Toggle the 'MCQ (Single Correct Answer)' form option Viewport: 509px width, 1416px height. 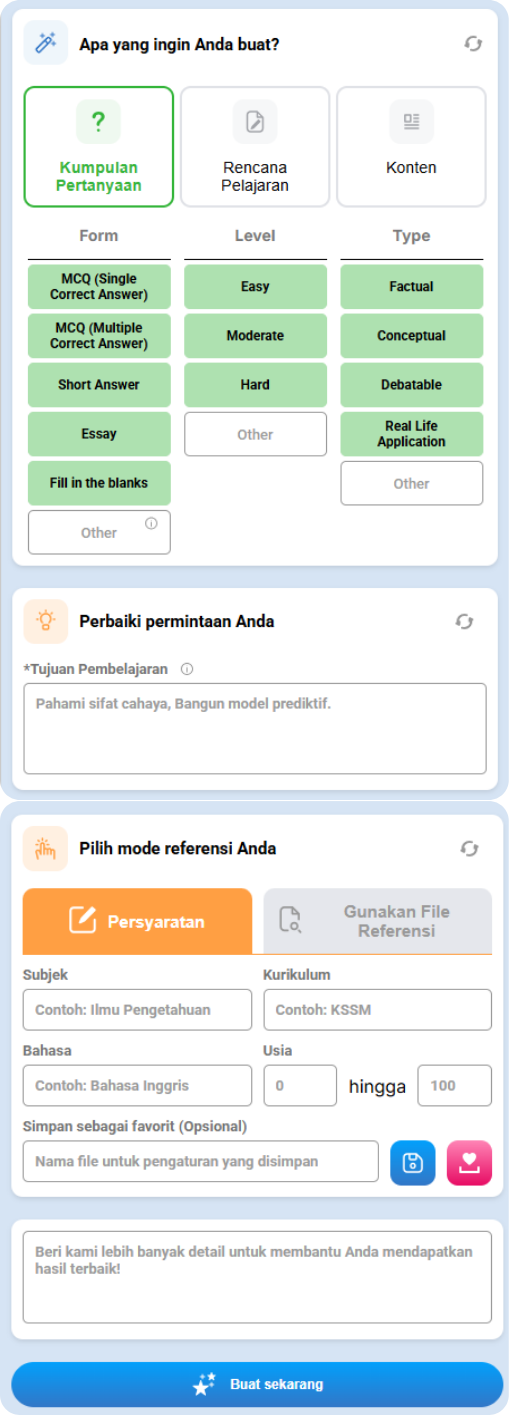(99, 287)
